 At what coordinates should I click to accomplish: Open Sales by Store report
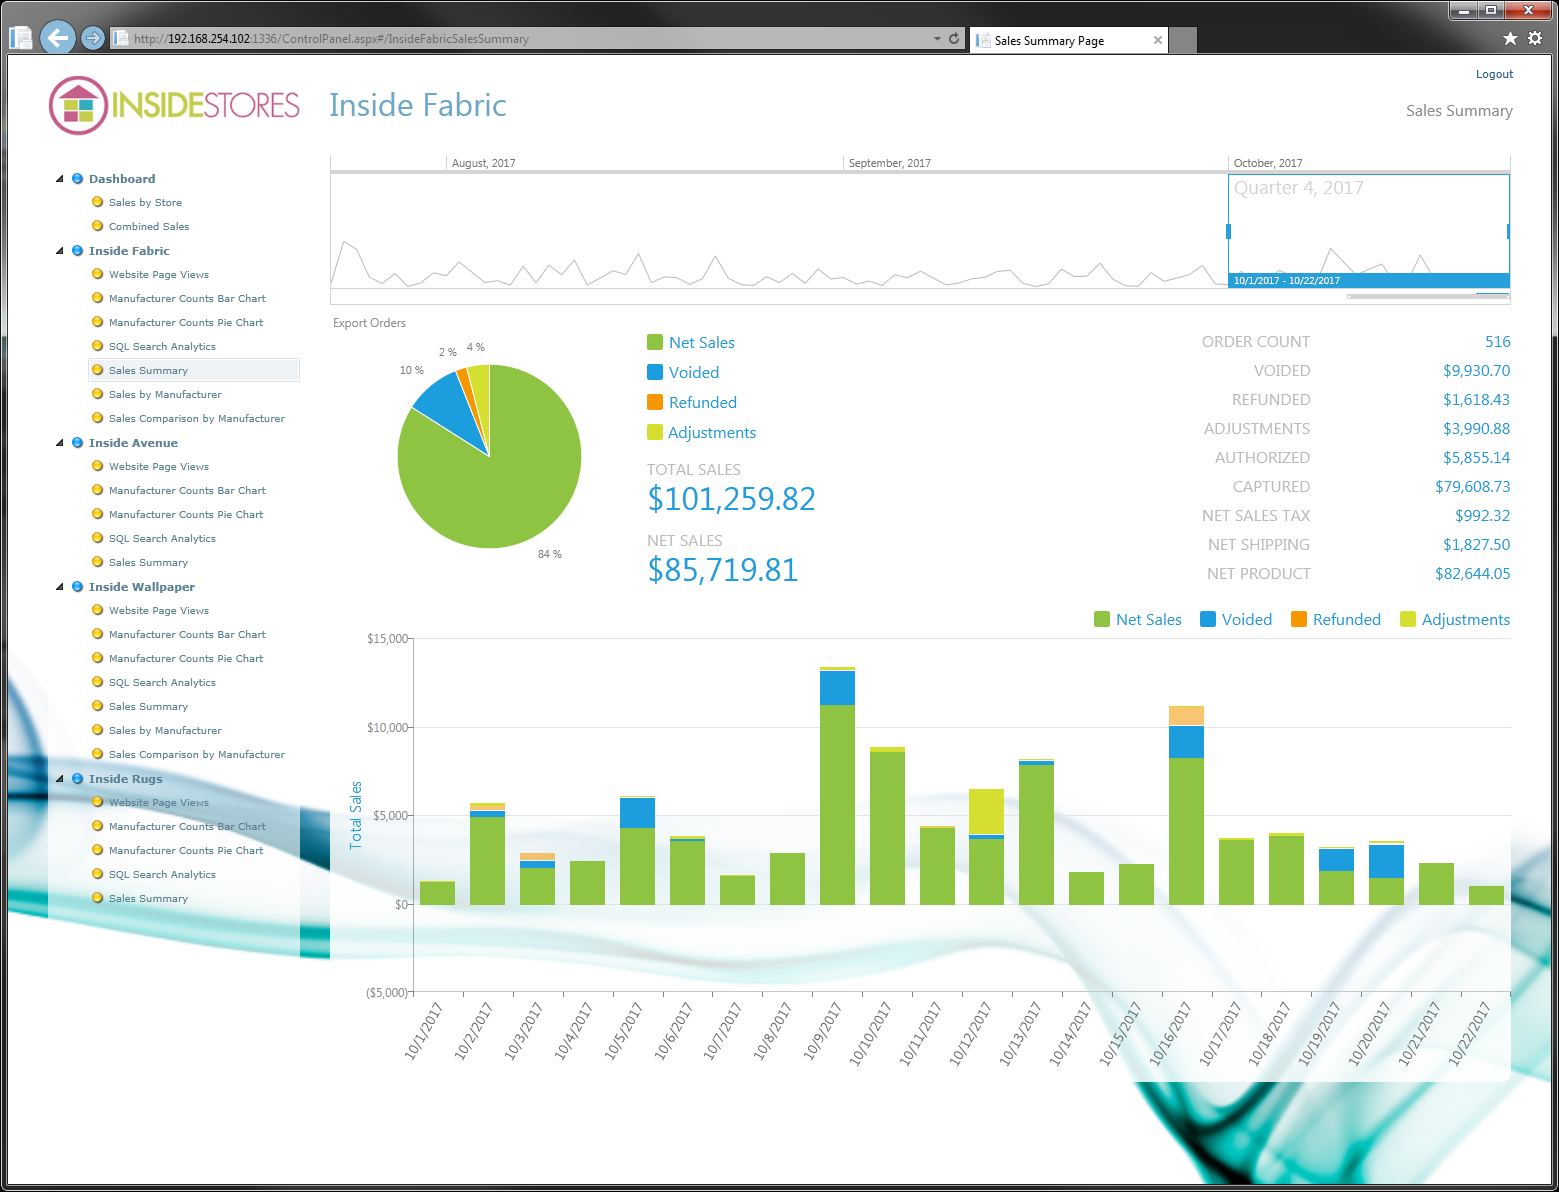click(145, 203)
